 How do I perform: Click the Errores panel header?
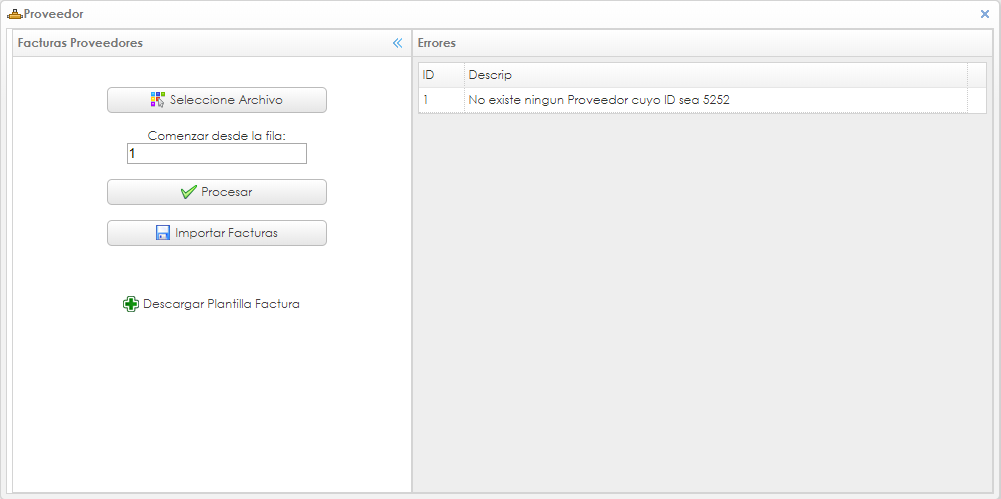click(702, 43)
